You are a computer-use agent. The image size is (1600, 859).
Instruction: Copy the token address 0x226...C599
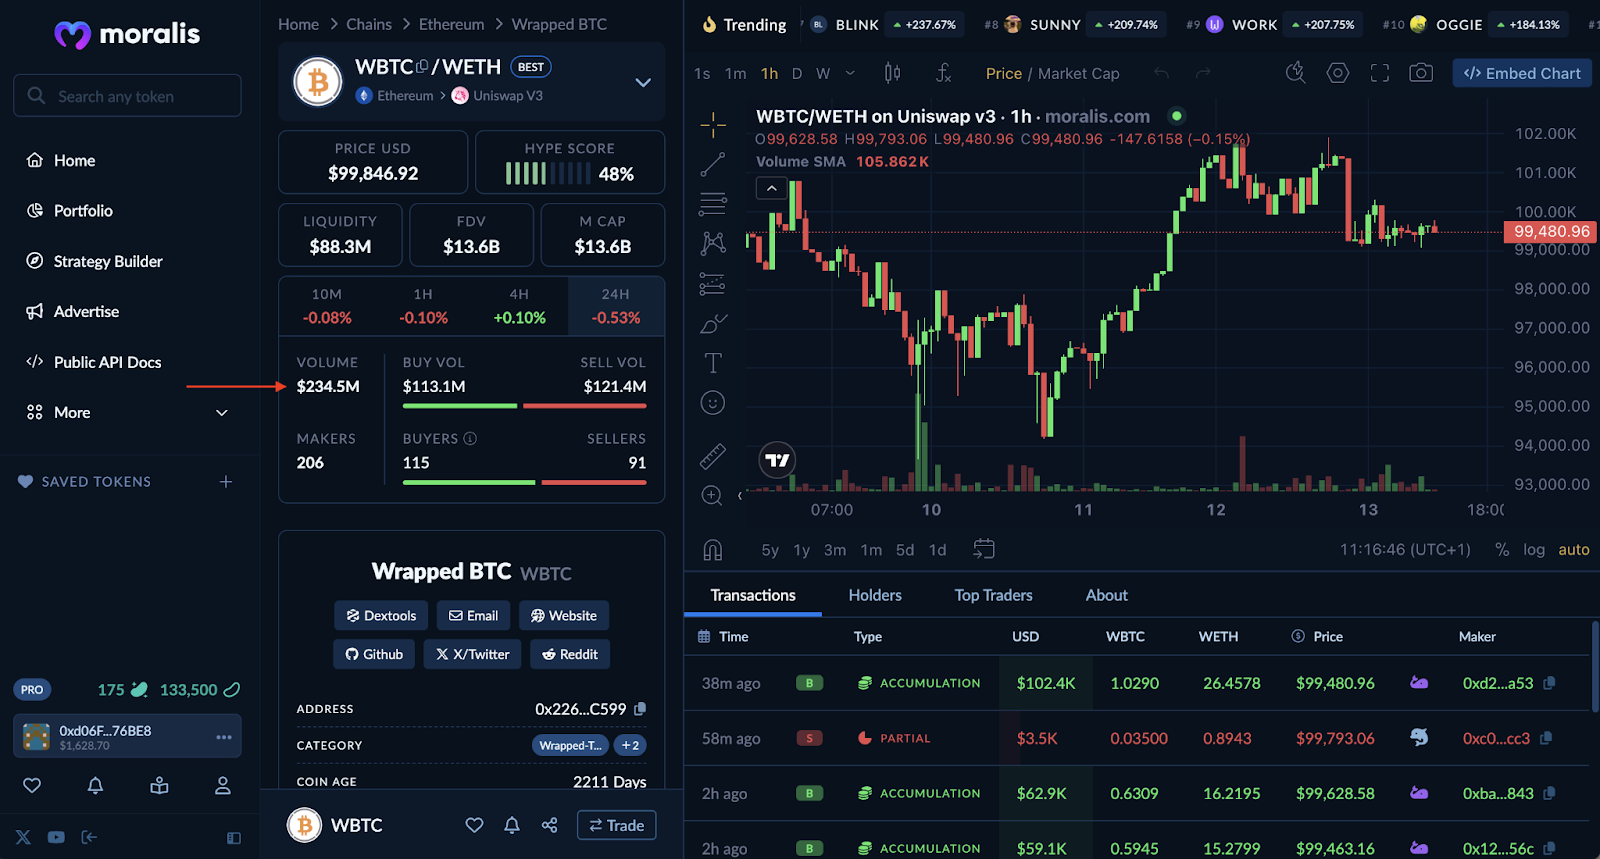point(640,708)
